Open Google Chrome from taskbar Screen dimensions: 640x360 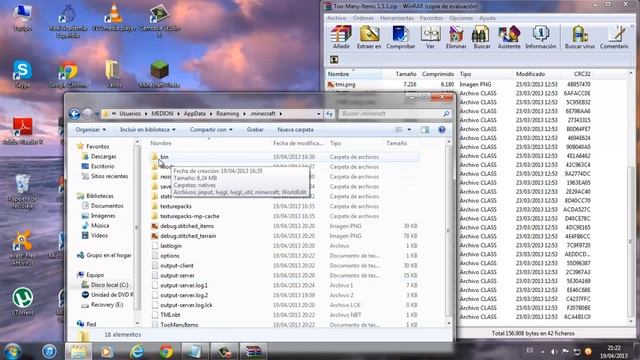click(x=166, y=351)
